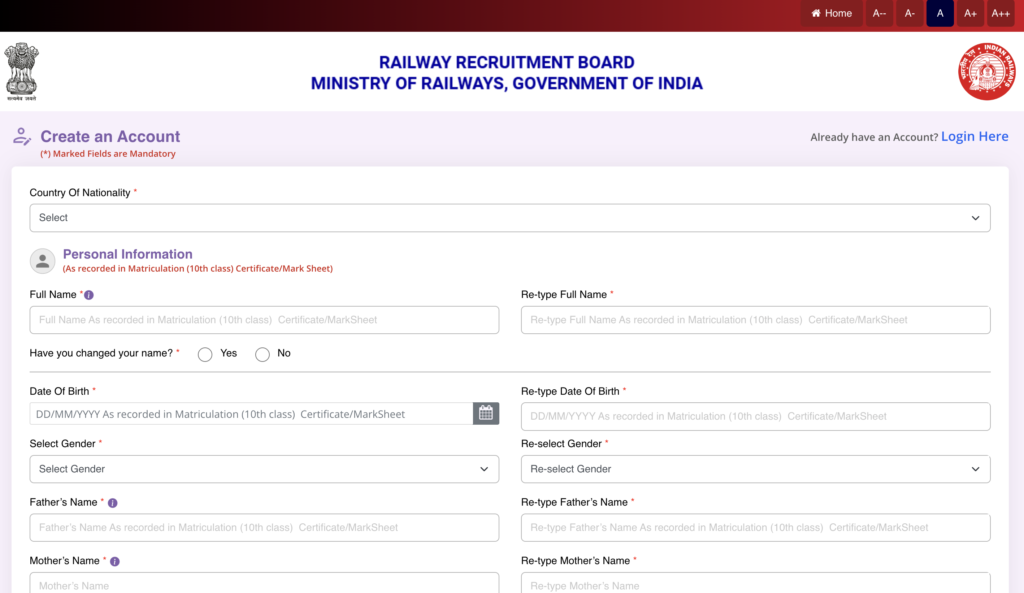The image size is (1024, 593).
Task: Choose the A- smaller font size
Action: pyautogui.click(x=910, y=13)
